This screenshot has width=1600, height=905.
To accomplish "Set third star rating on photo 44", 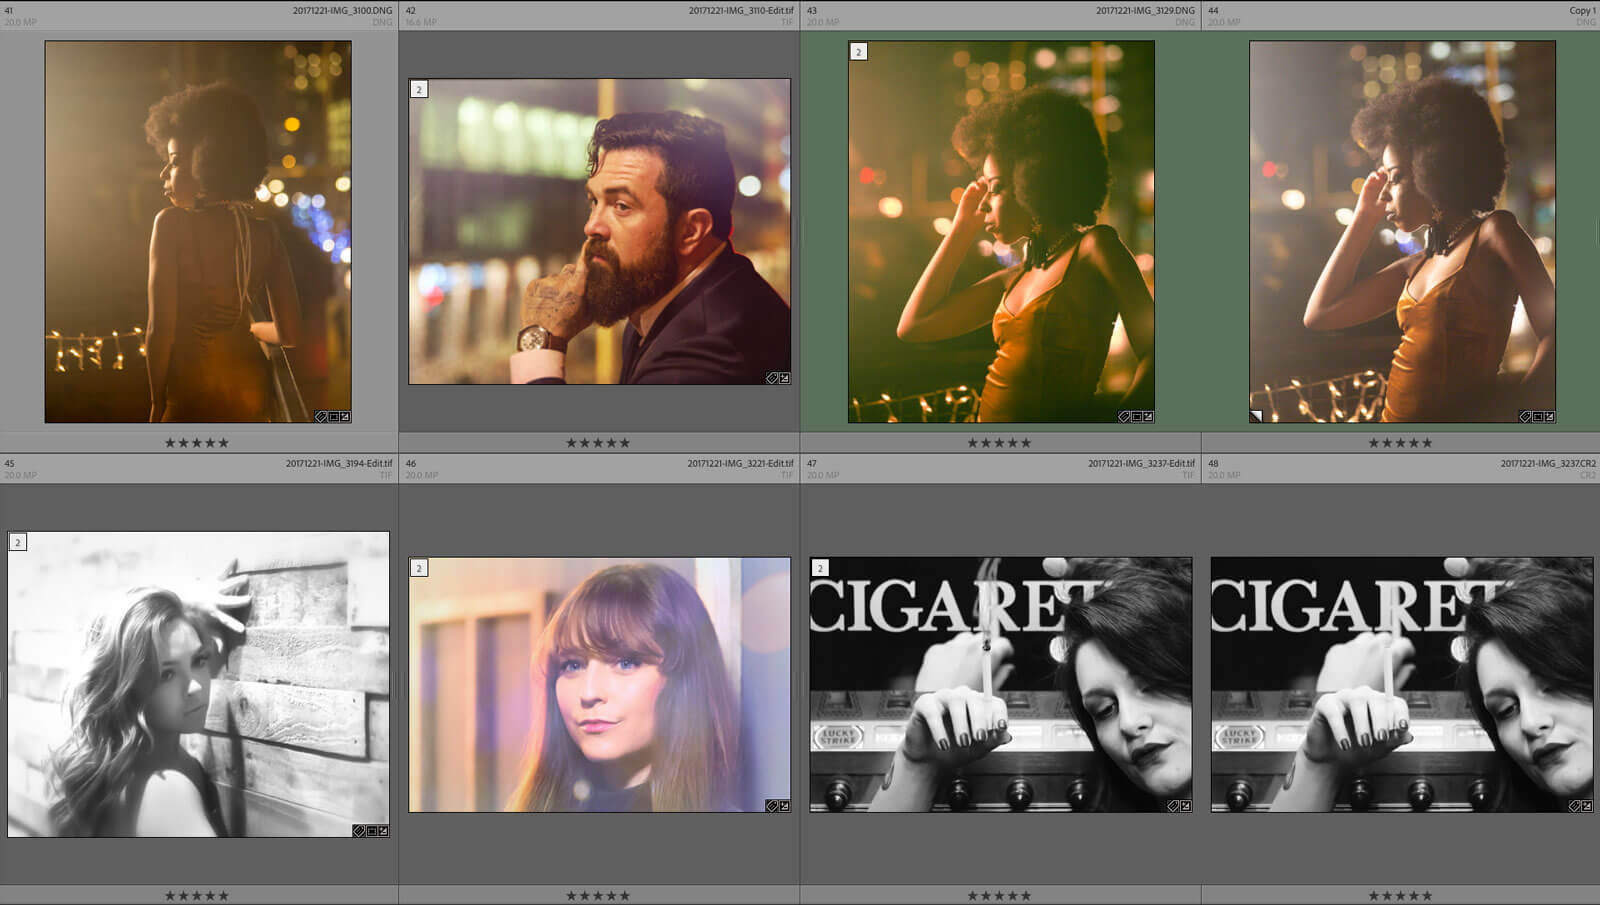I will point(1400,443).
